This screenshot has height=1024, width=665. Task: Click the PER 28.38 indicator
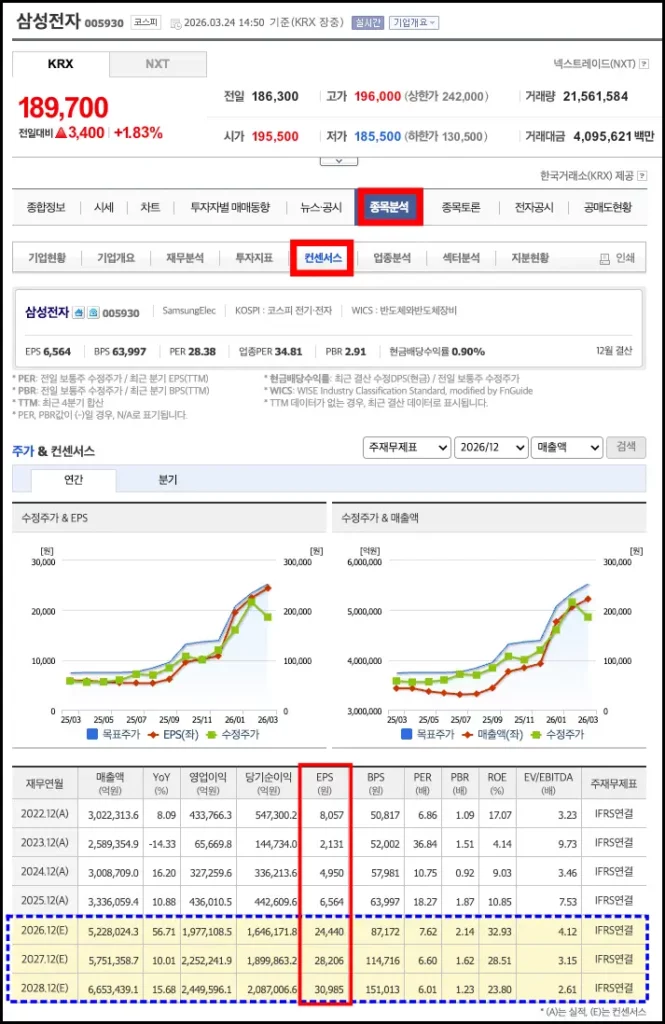193,351
